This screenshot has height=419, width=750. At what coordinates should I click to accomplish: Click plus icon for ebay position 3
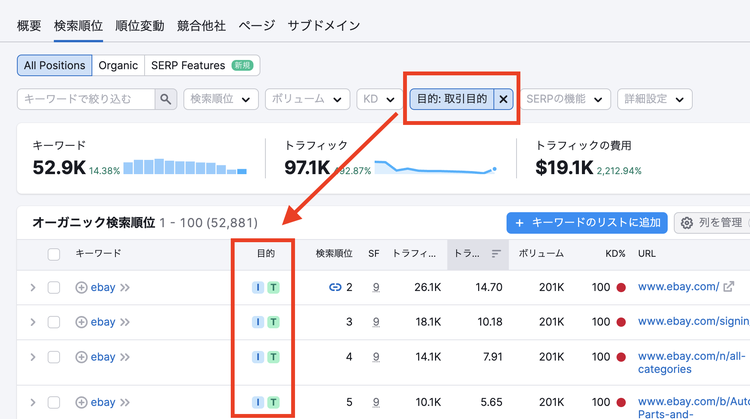pyautogui.click(x=81, y=322)
